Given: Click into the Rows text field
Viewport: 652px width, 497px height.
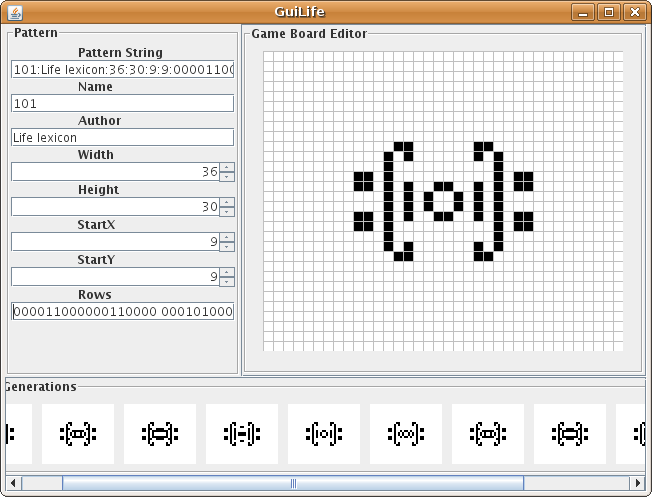Looking at the screenshot, I should pos(122,311).
